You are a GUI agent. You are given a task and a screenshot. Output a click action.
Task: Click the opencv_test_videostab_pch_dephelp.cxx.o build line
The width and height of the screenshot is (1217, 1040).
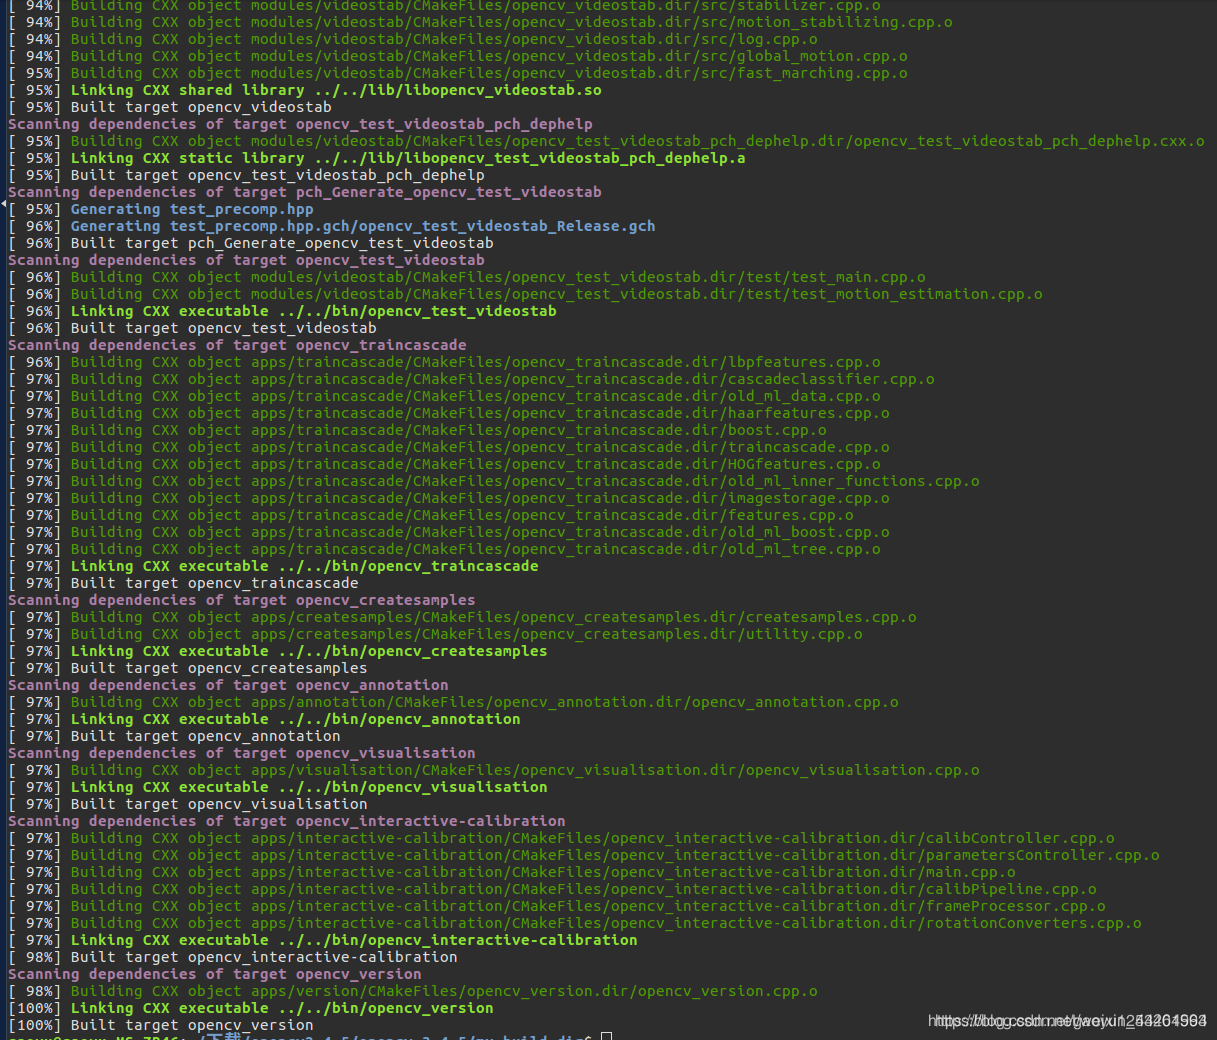[606, 141]
